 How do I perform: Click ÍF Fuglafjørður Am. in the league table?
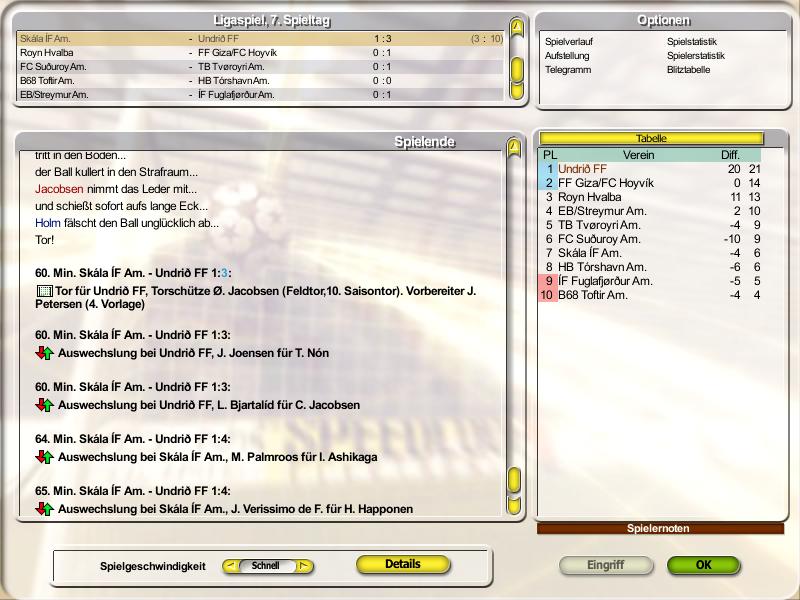point(605,281)
